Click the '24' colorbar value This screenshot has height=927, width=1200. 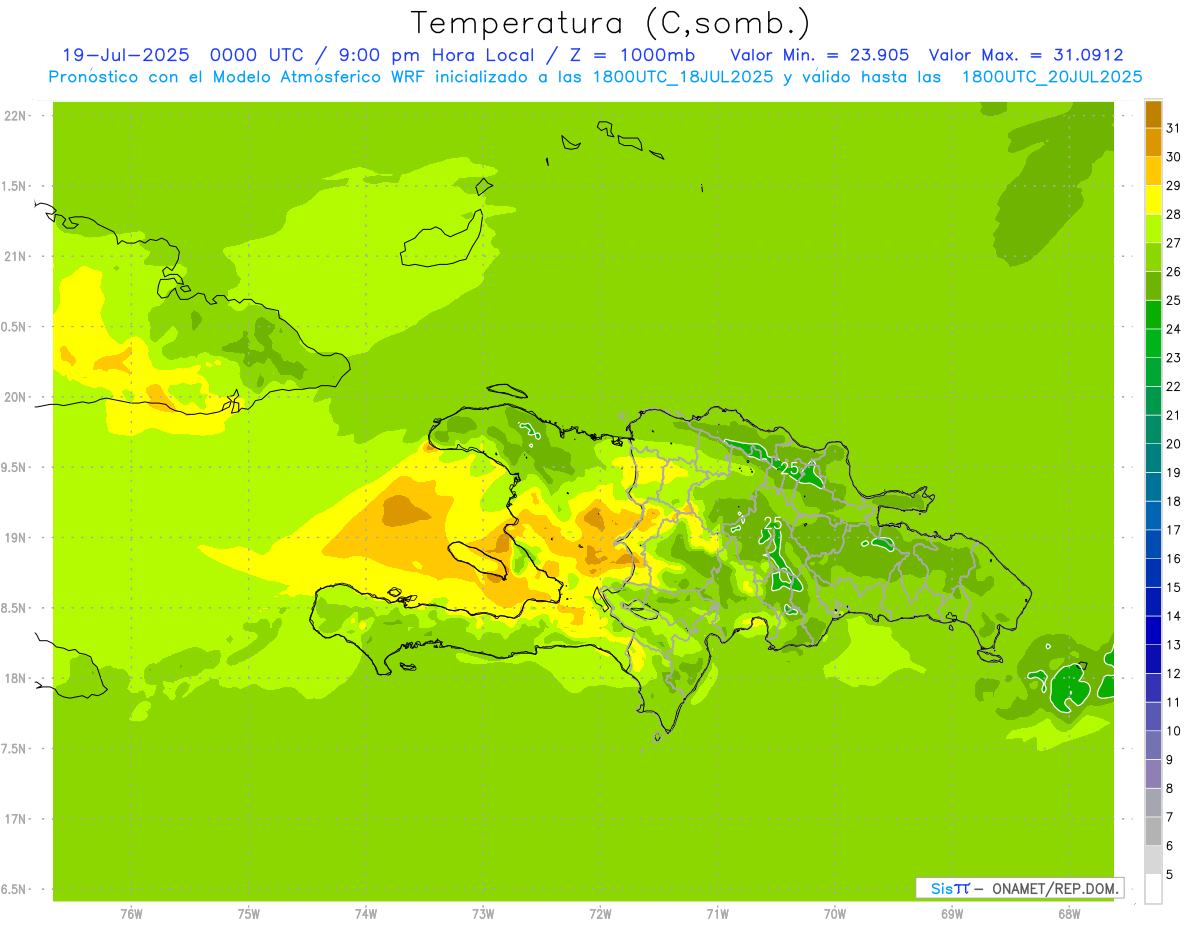click(x=1174, y=329)
